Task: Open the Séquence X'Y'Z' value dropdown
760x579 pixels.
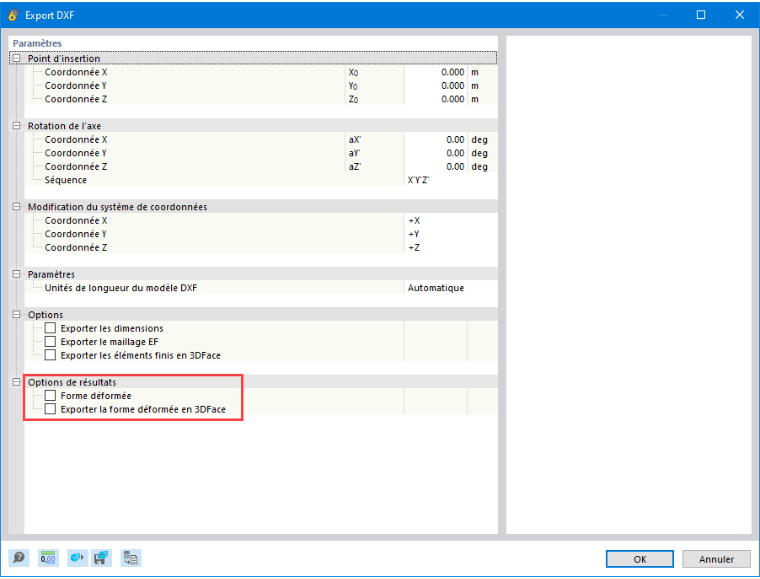Action: coord(450,180)
